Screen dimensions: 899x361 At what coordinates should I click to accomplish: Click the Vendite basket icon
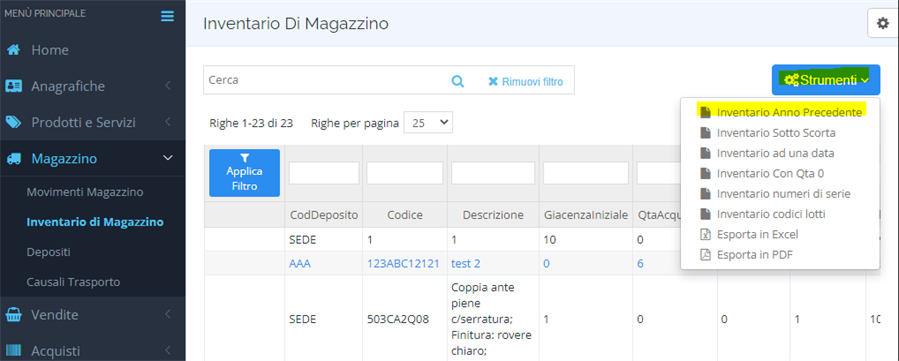(13, 315)
